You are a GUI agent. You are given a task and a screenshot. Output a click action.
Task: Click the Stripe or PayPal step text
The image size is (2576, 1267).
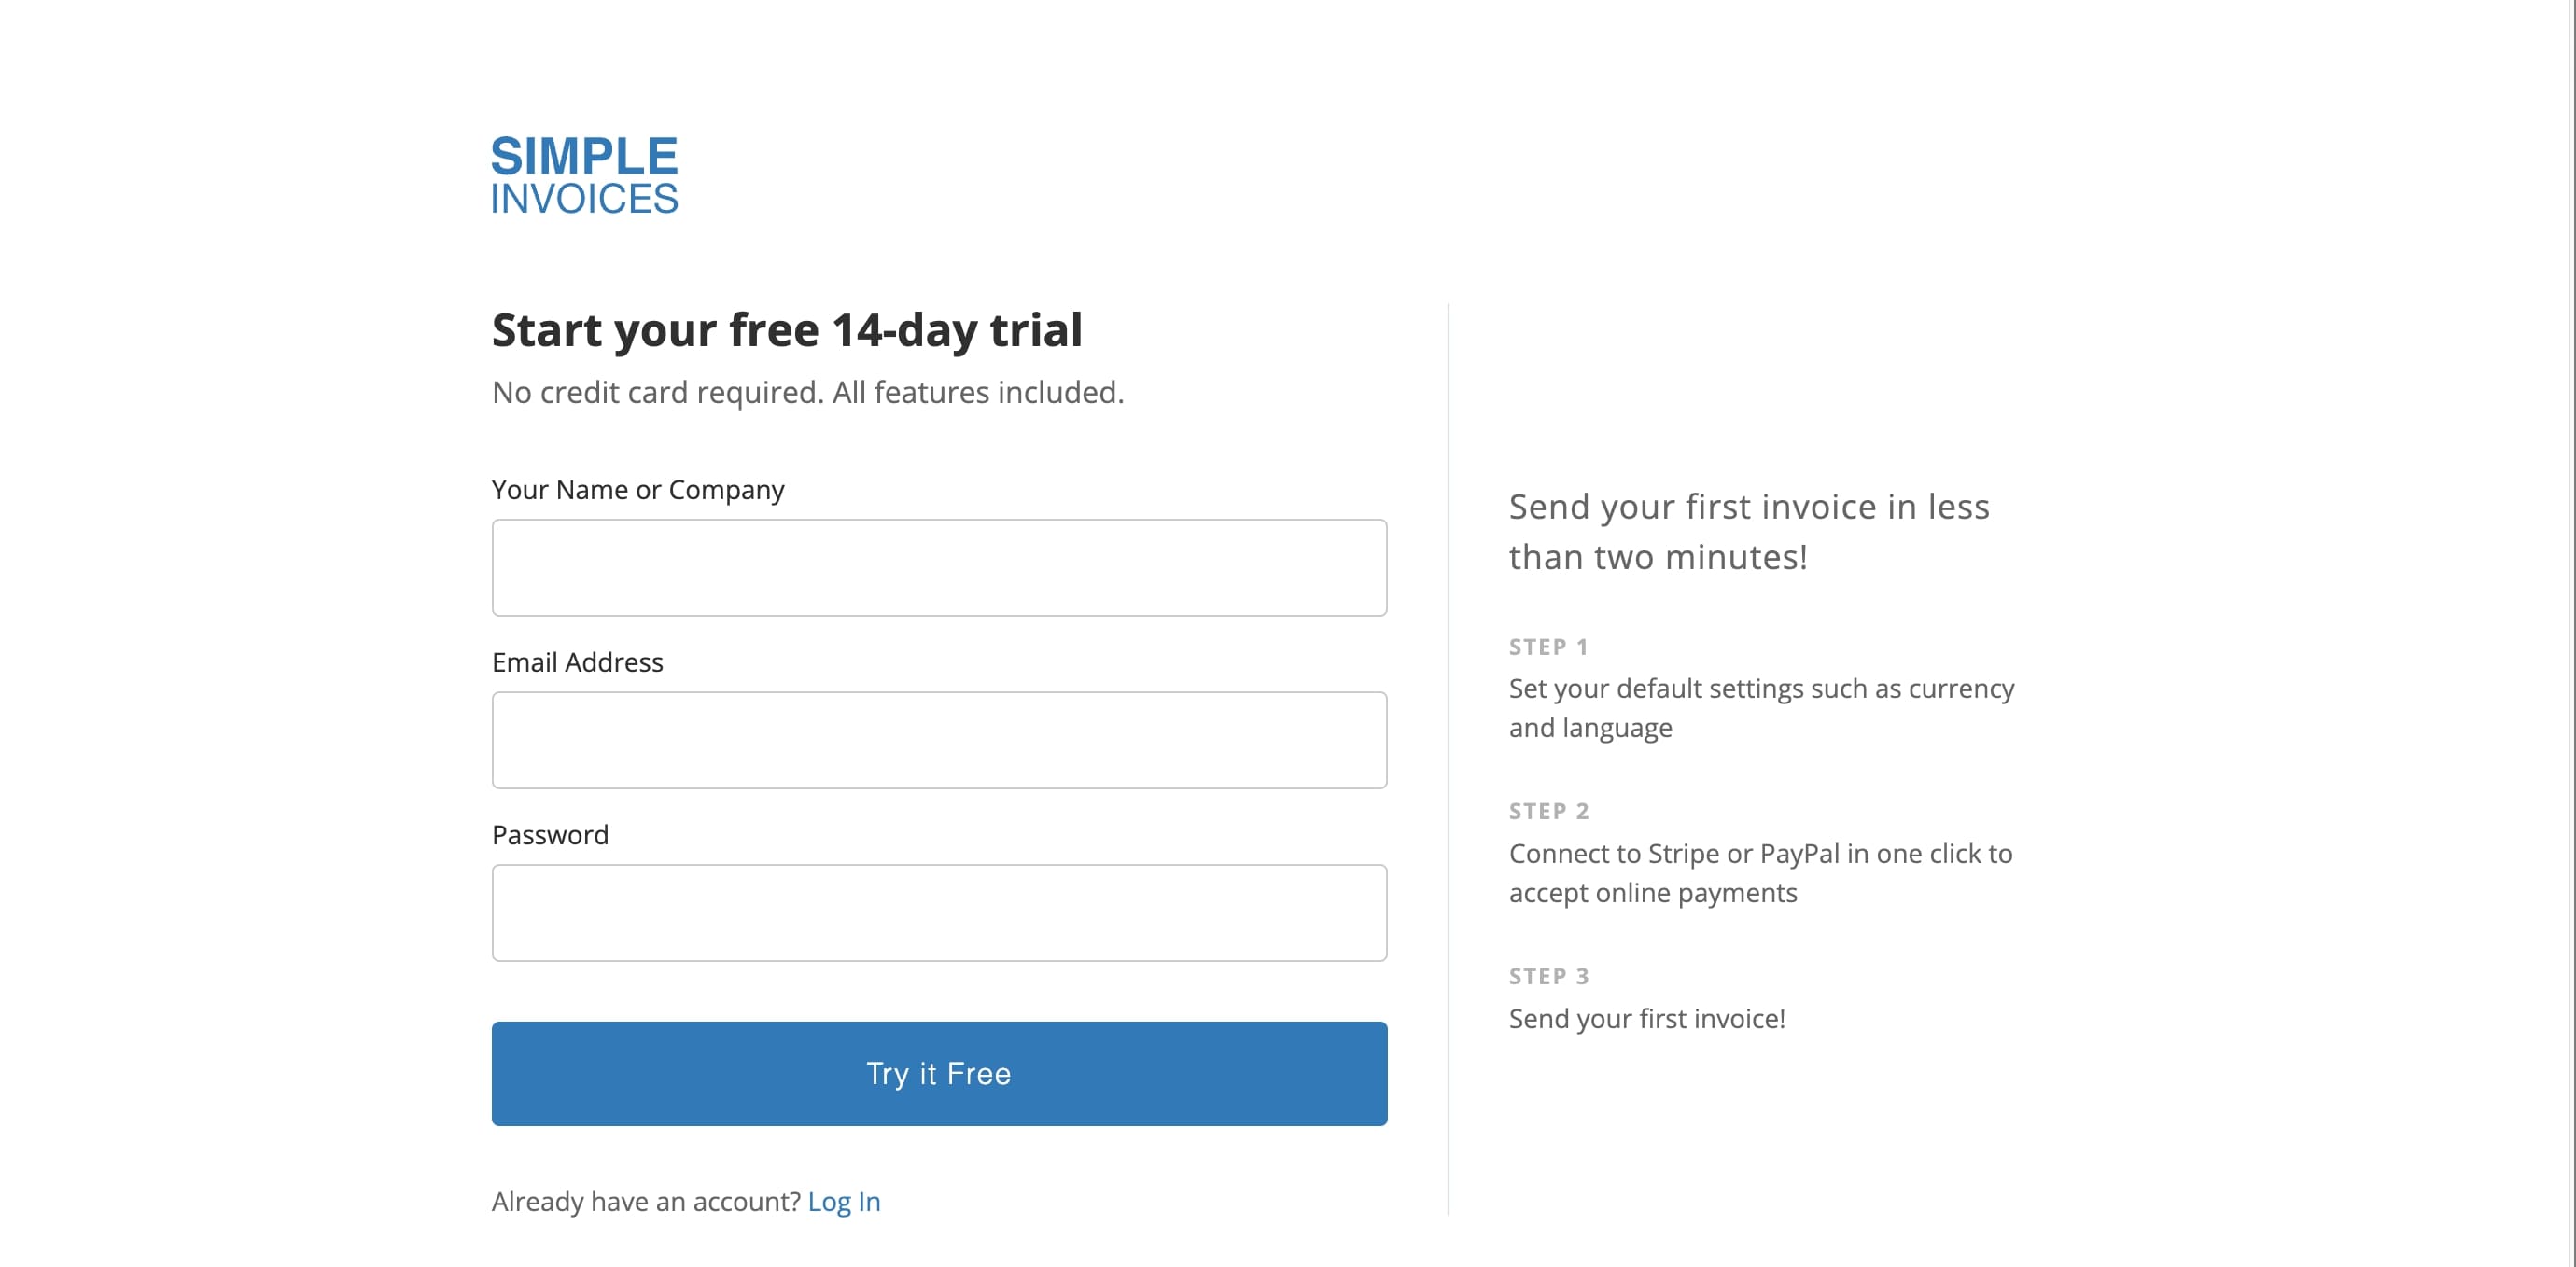click(x=1758, y=872)
